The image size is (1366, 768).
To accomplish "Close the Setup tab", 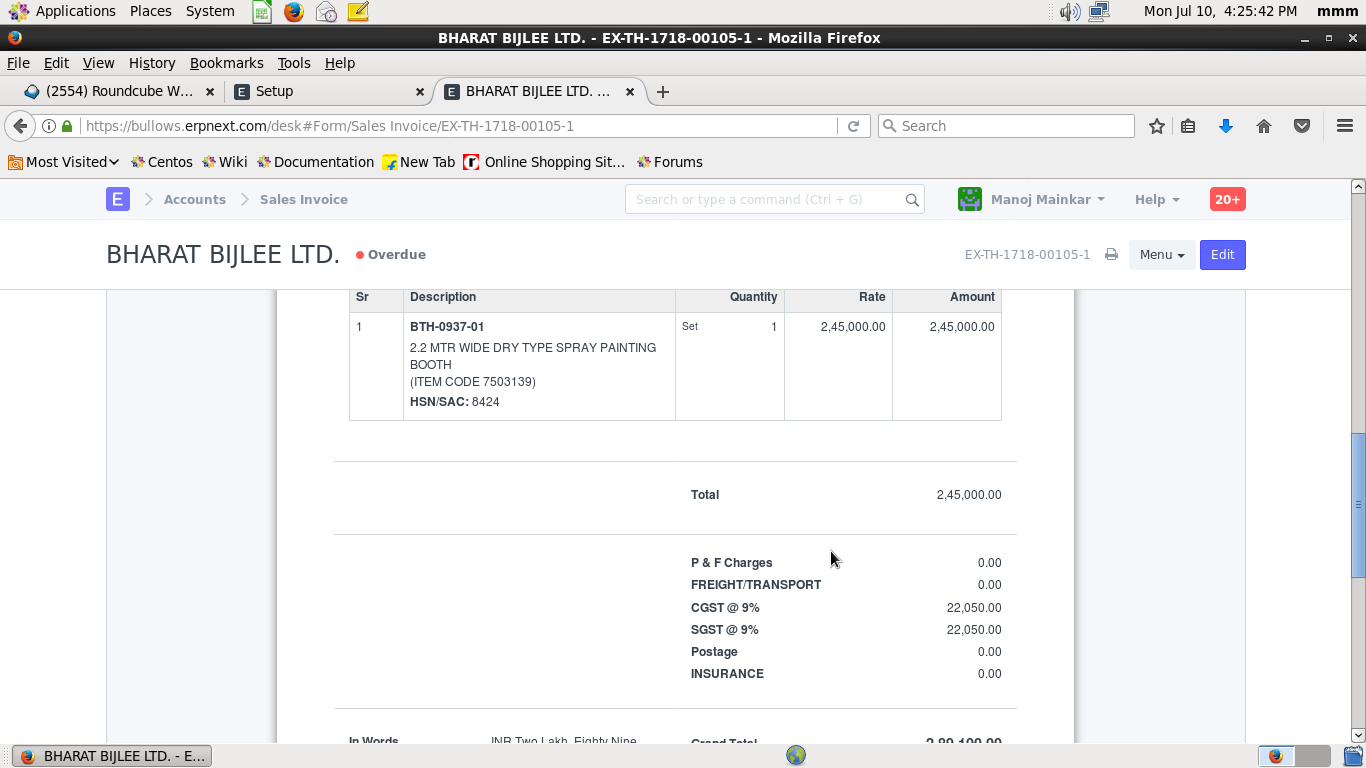I will coord(420,91).
